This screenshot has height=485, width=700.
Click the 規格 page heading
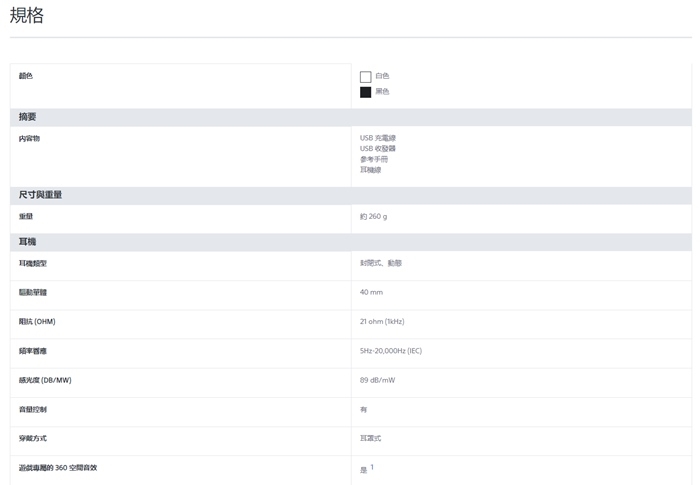tap(27, 17)
